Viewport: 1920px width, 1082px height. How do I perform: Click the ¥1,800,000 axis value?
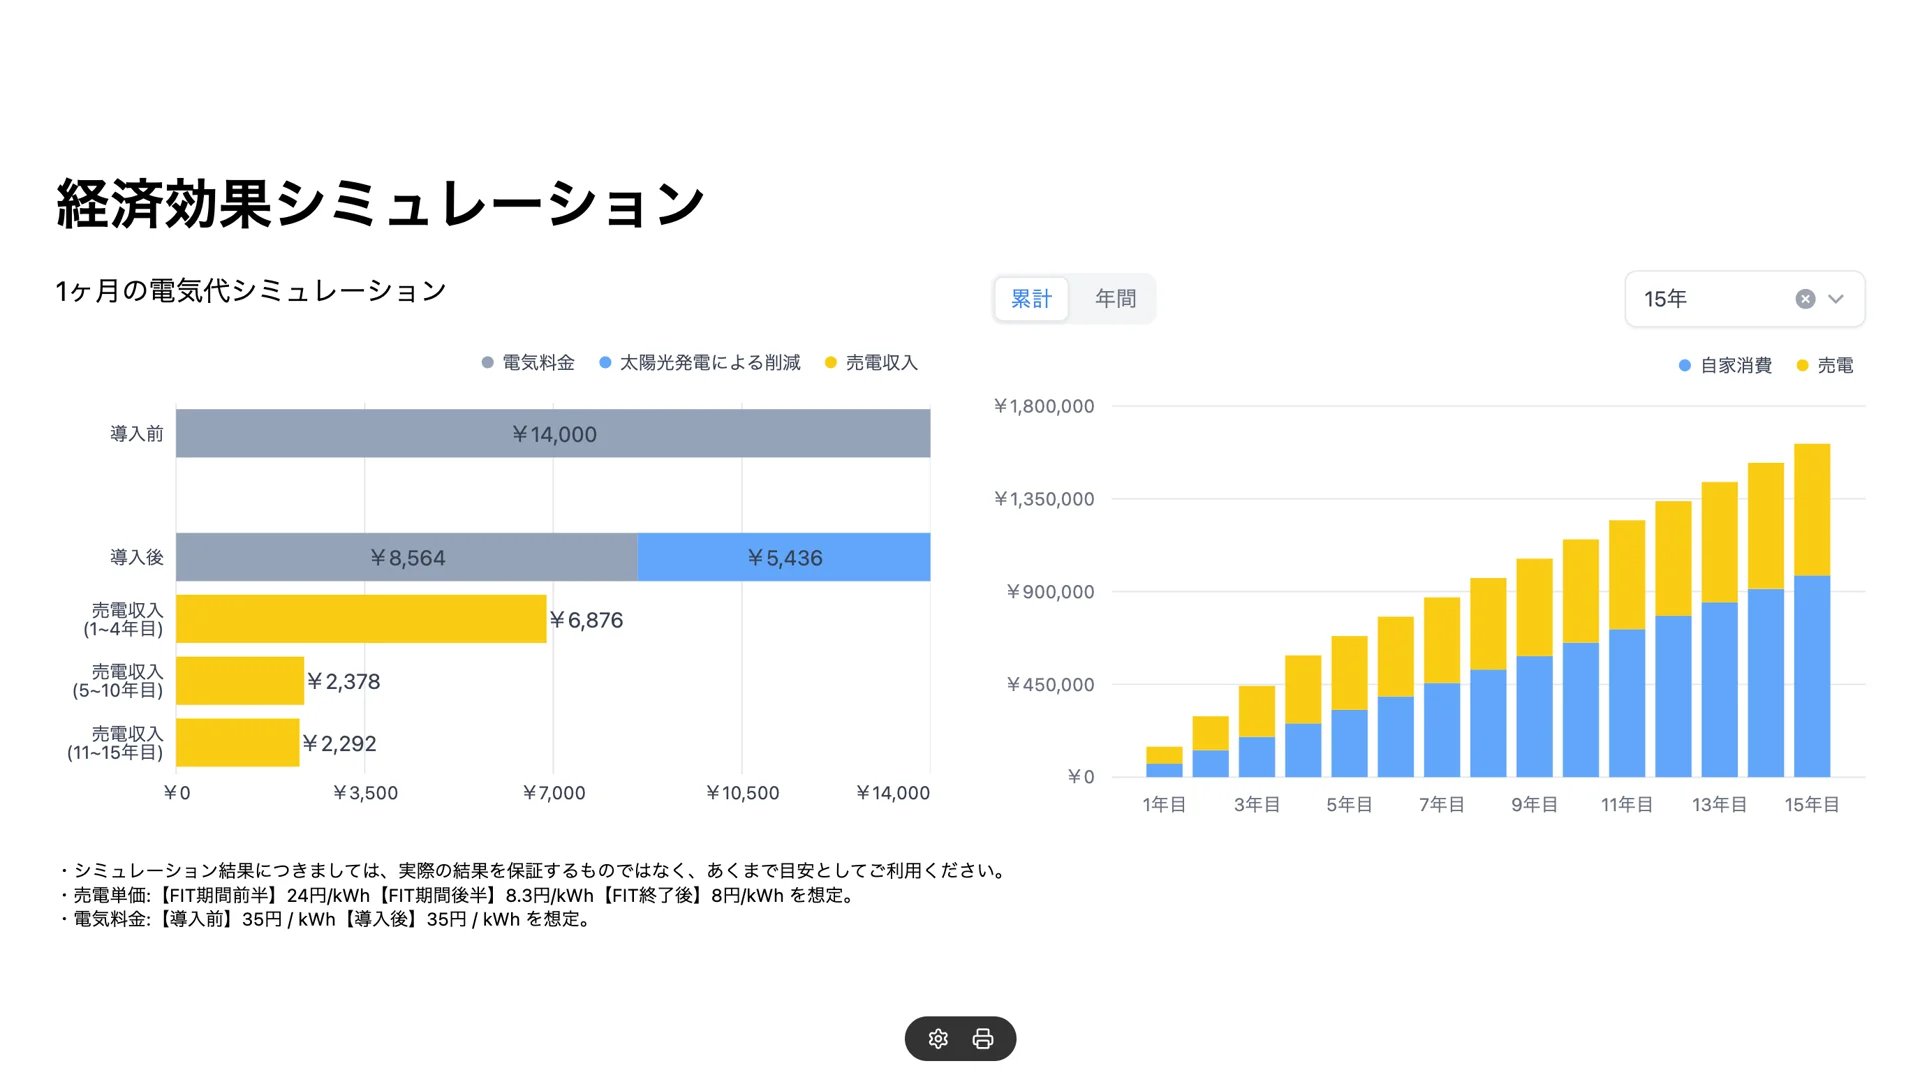point(1044,406)
